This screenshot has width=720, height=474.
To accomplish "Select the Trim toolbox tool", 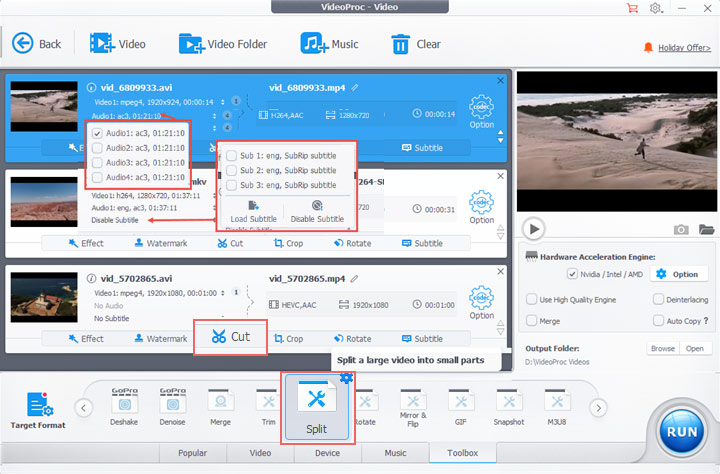I will (x=268, y=407).
